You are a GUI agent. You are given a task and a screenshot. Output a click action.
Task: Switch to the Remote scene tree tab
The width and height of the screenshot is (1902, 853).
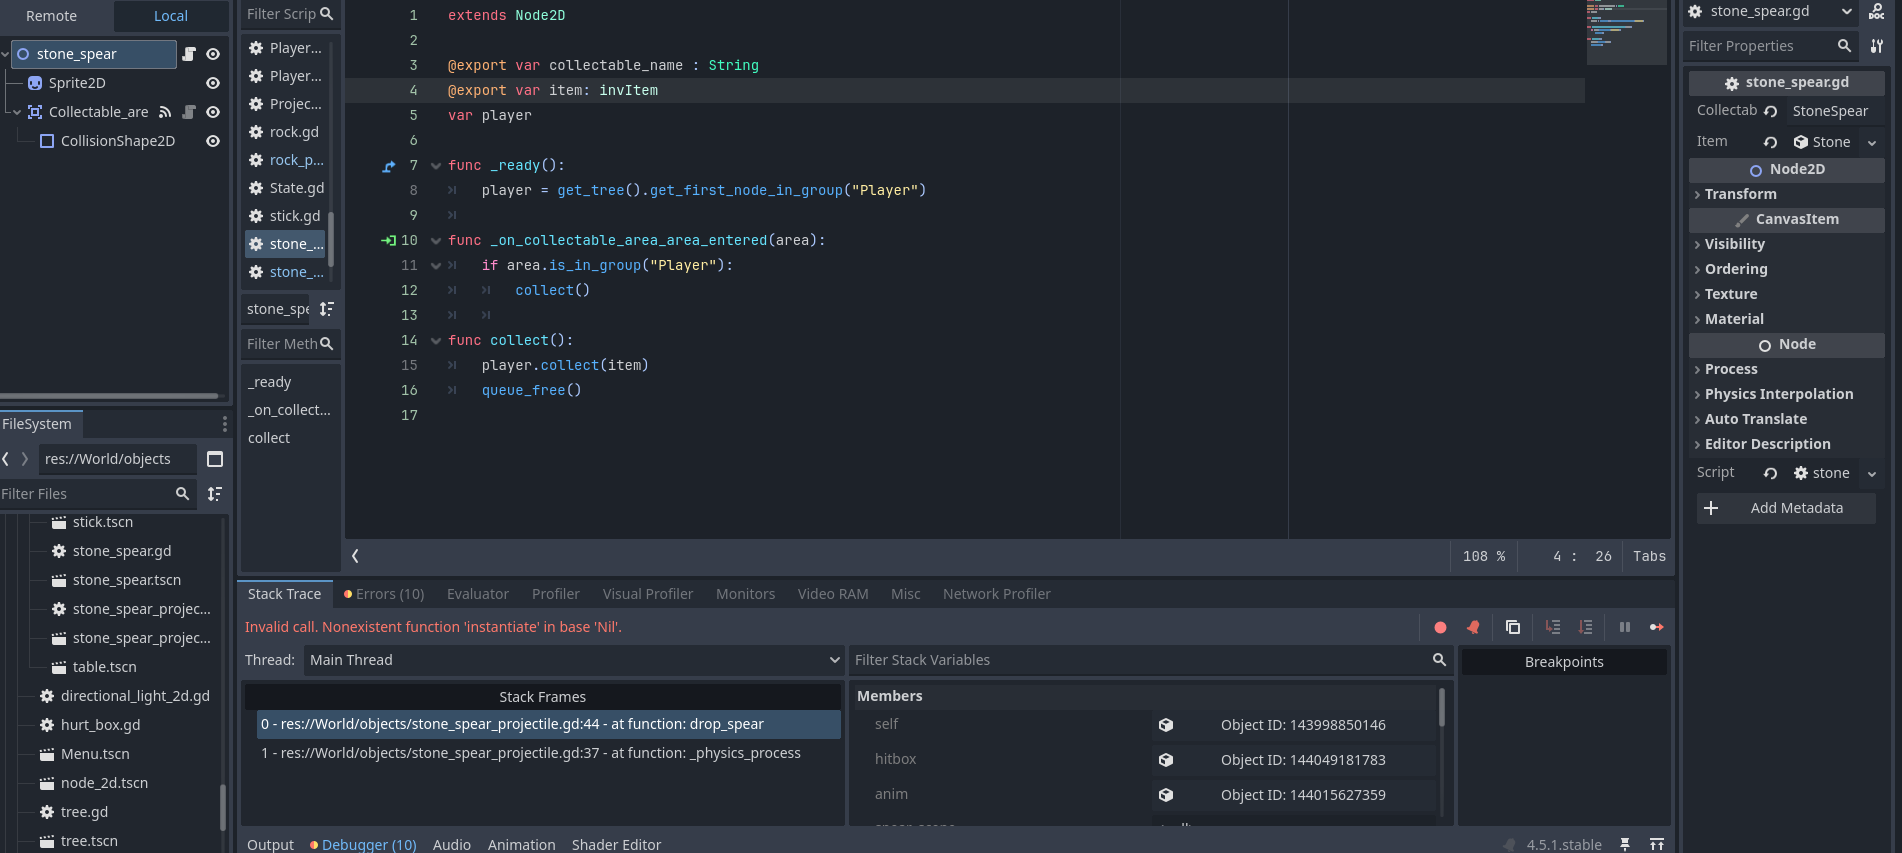(x=52, y=16)
